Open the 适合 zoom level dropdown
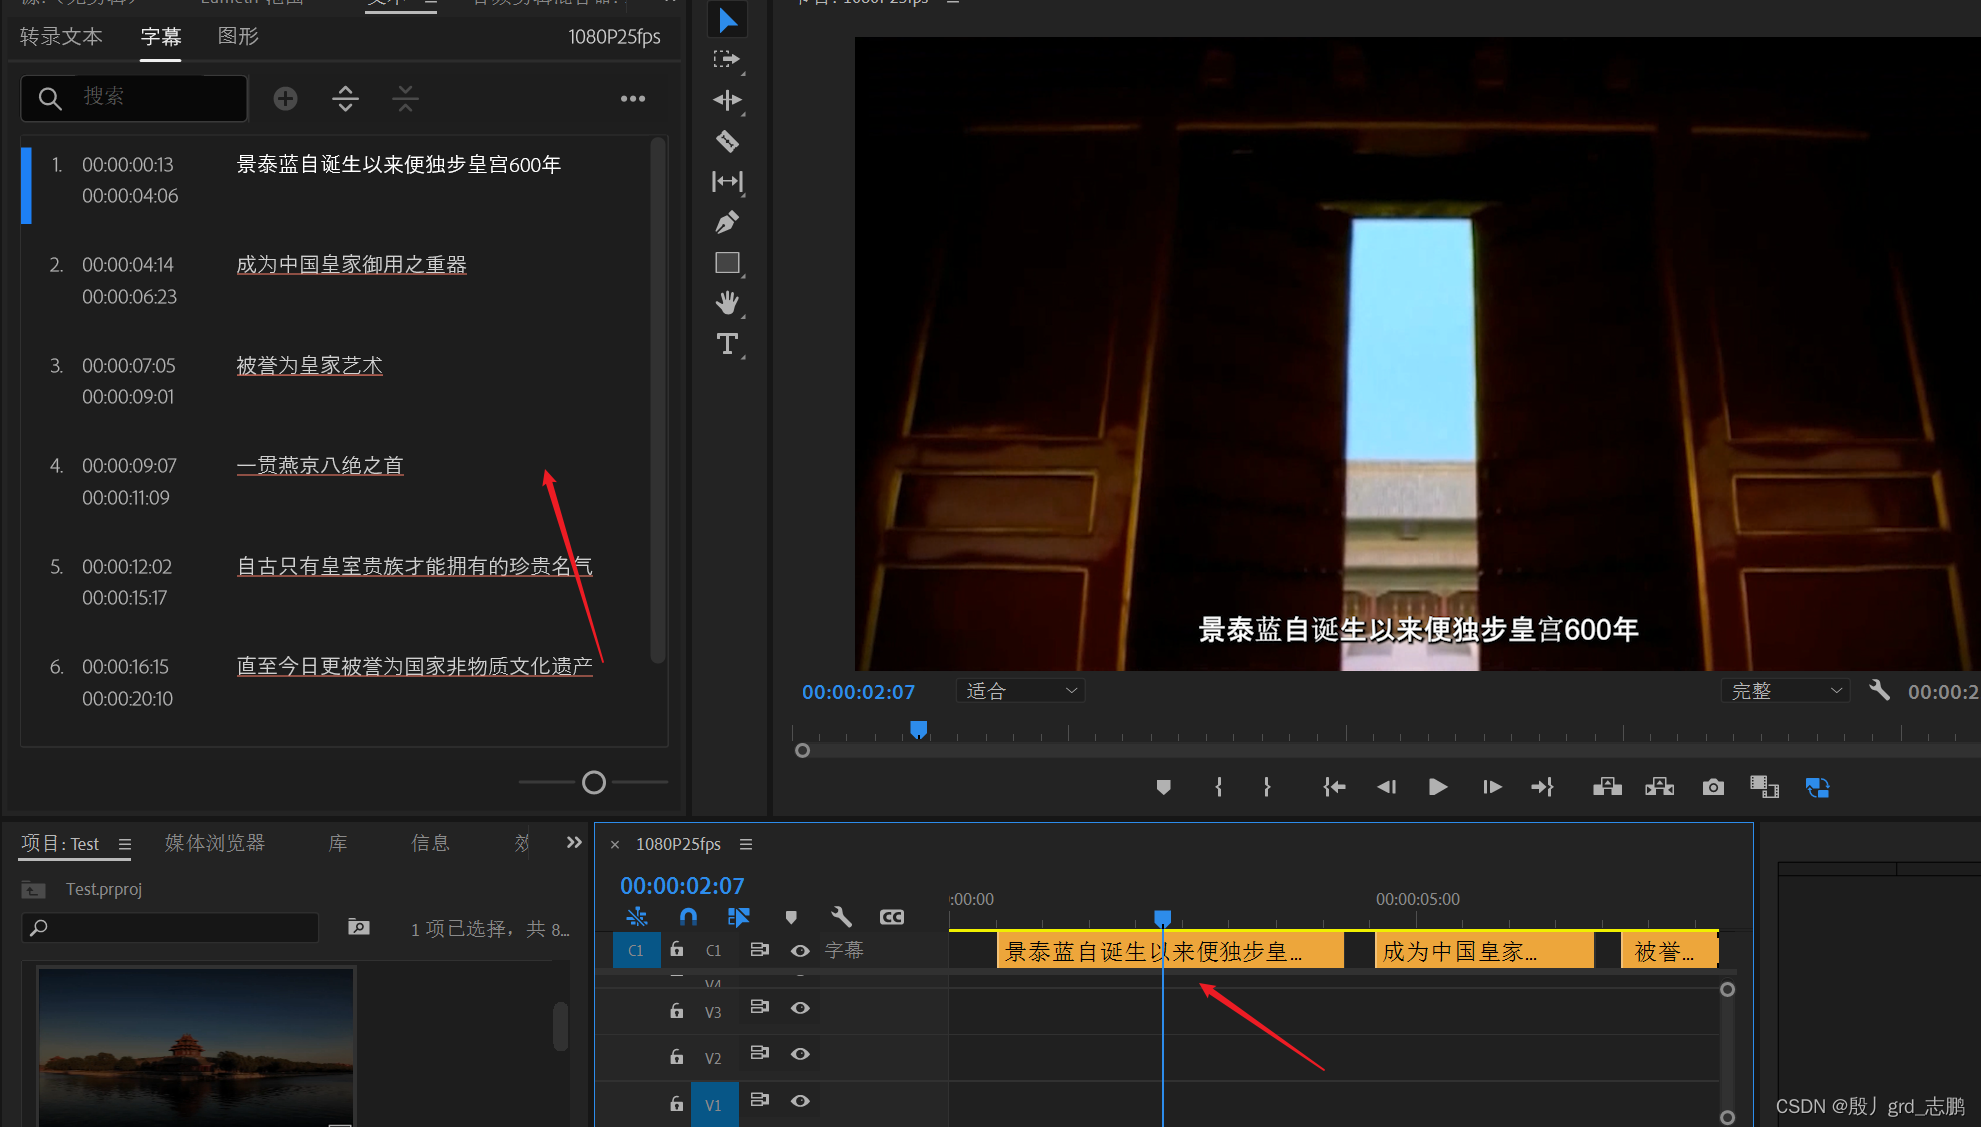 1020,691
